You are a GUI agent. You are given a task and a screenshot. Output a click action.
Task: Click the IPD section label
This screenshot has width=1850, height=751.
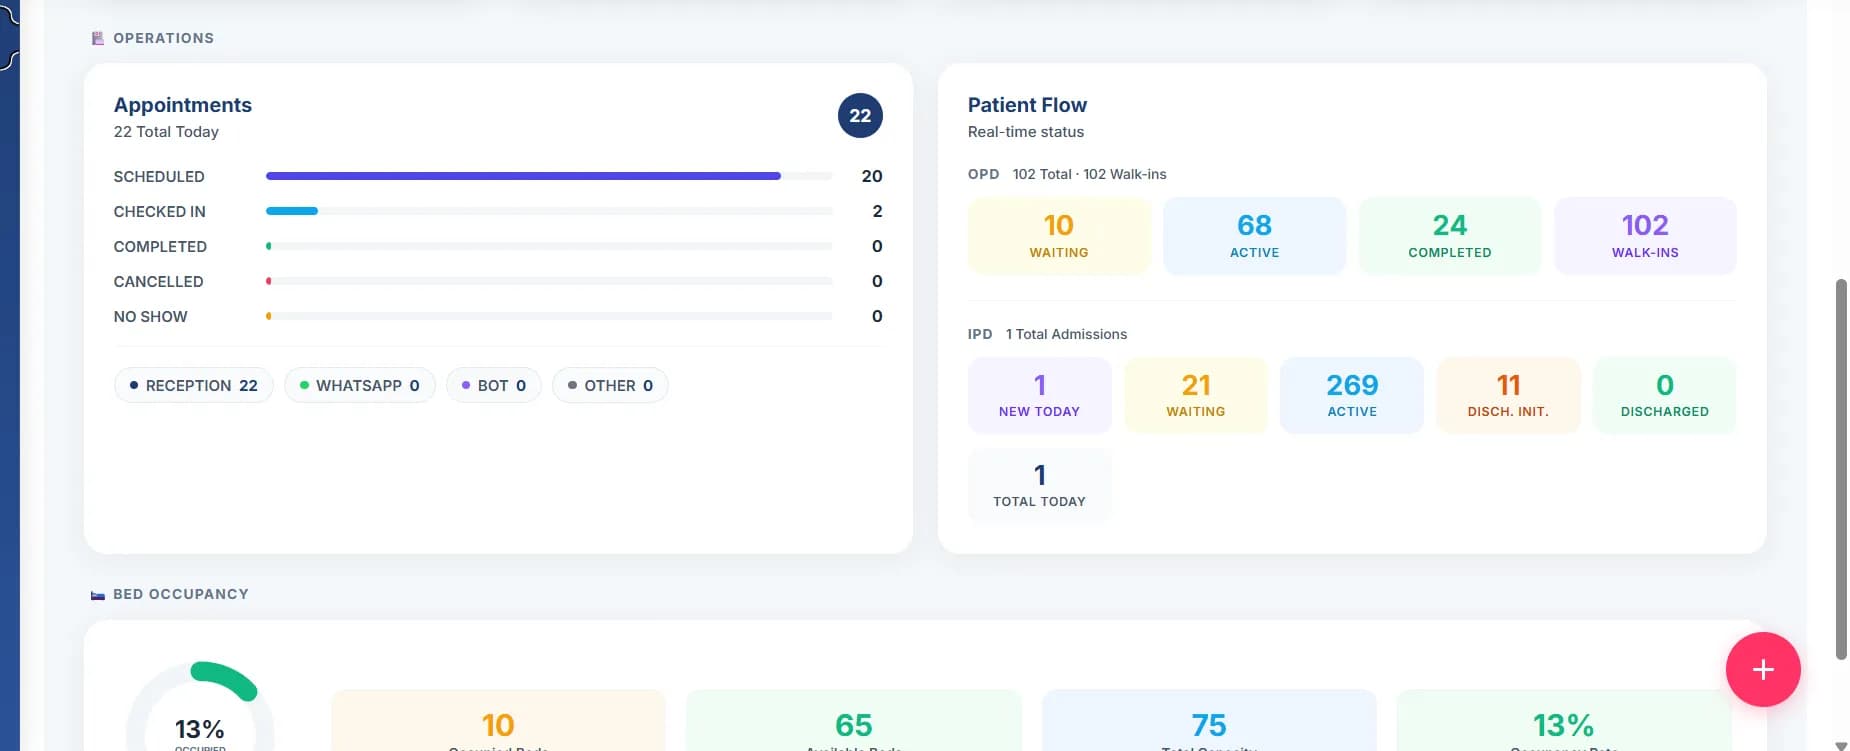[x=980, y=334]
